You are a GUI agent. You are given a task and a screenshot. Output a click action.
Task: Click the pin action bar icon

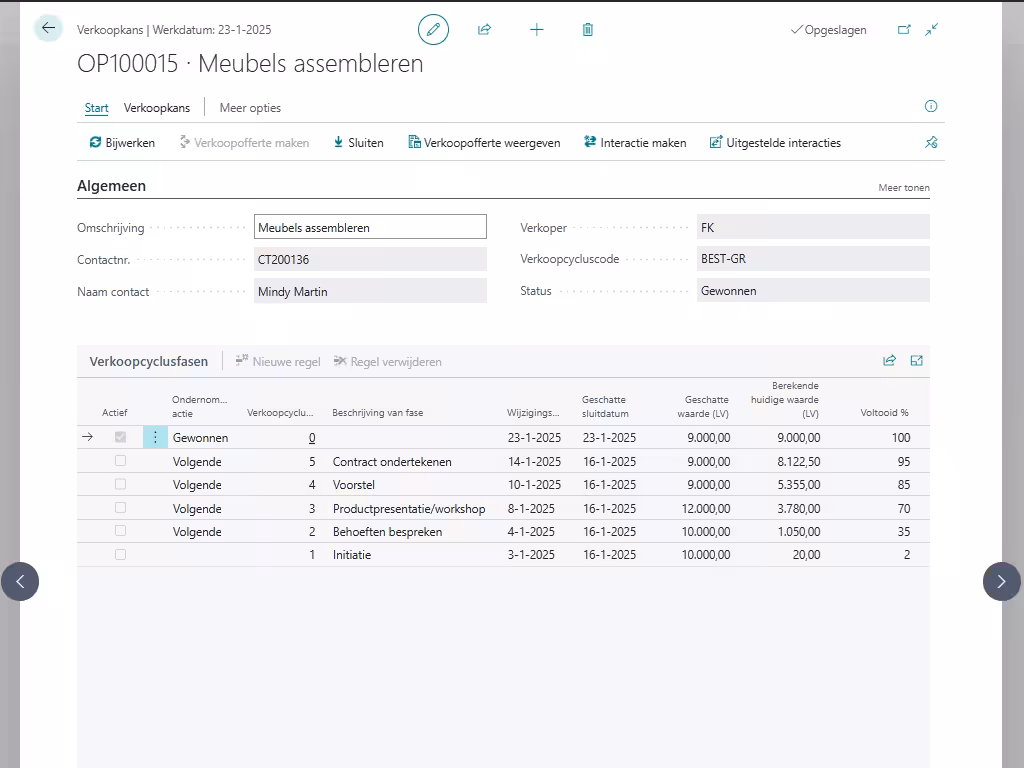(x=931, y=143)
